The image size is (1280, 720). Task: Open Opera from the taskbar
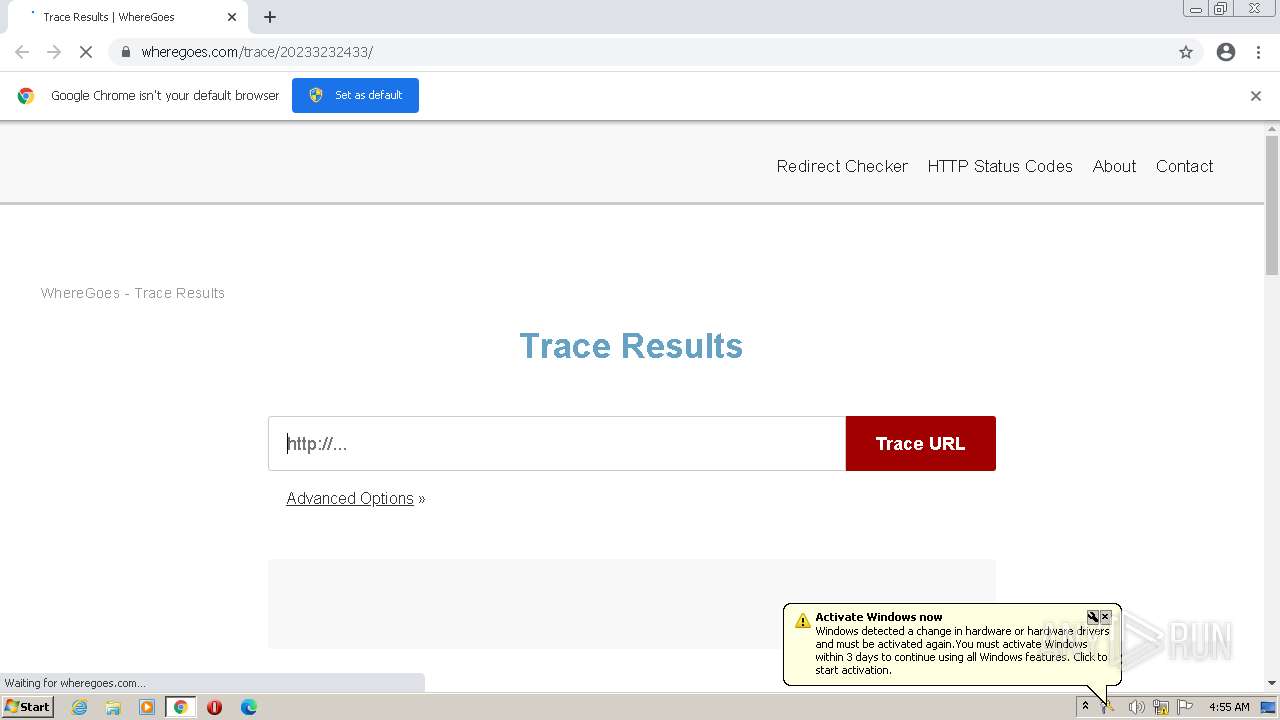click(x=214, y=707)
